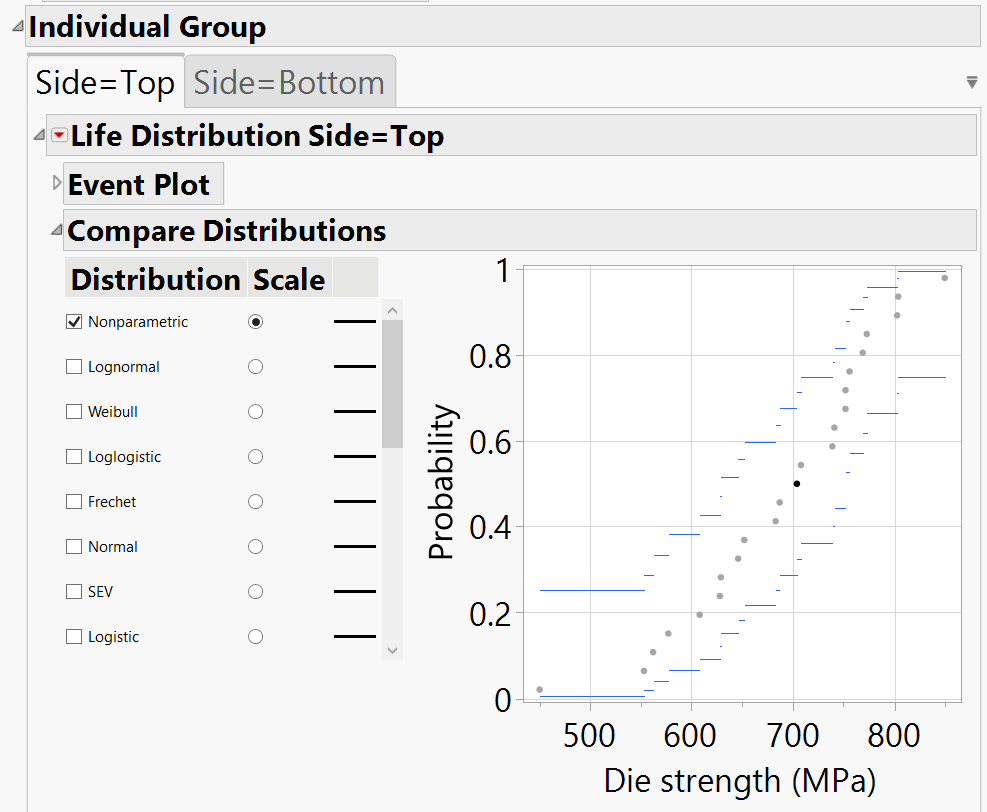This screenshot has width=987, height=812.
Task: Click the tab options arrow at far right
Action: 972,82
